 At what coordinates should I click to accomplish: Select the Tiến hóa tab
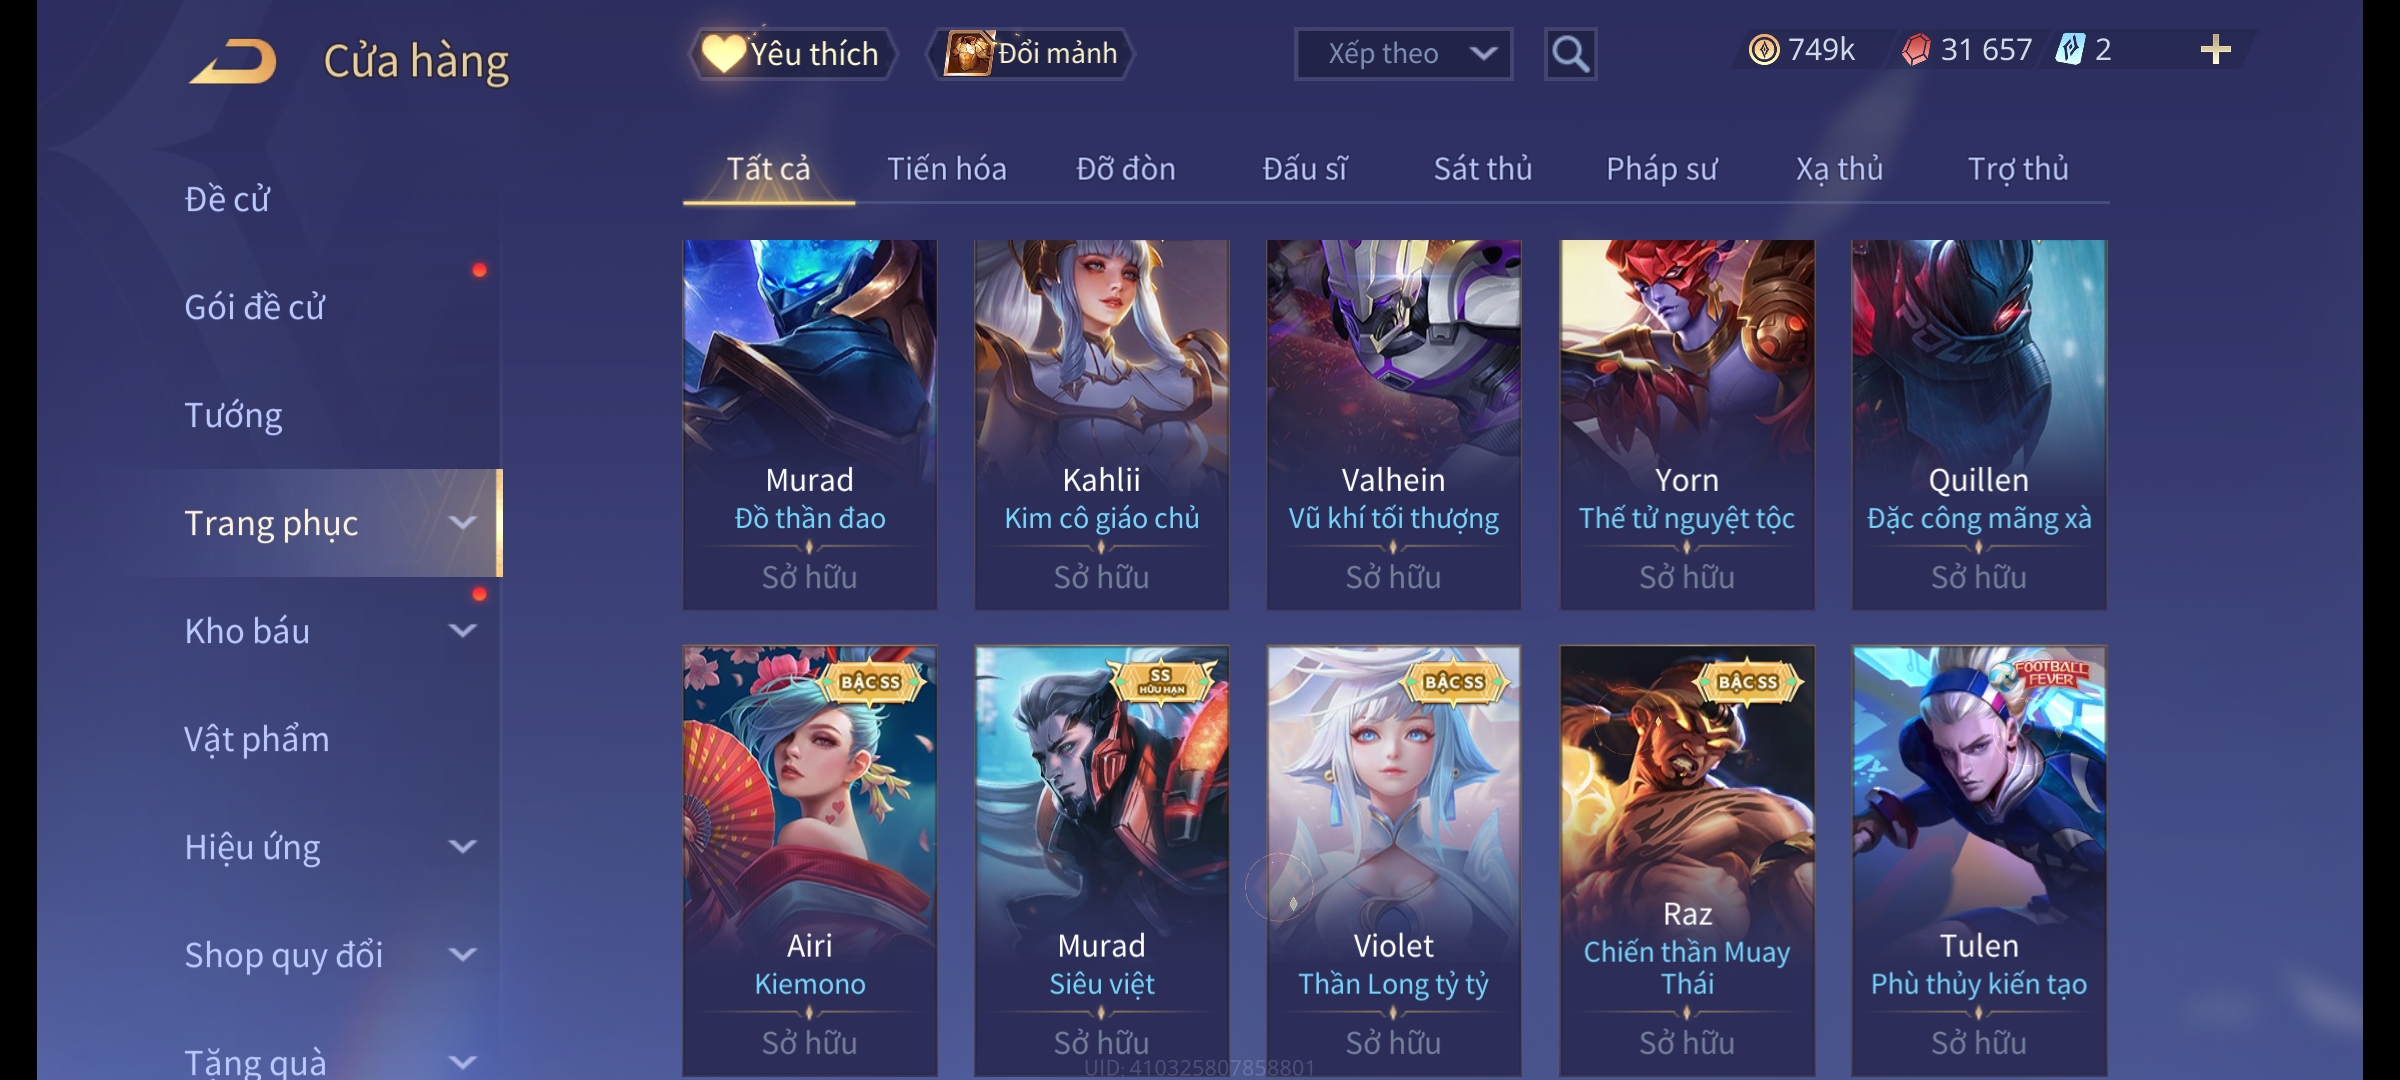click(947, 169)
